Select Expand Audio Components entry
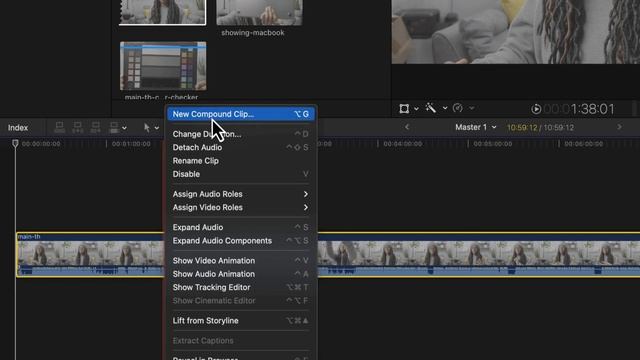640x360 pixels. click(241, 241)
